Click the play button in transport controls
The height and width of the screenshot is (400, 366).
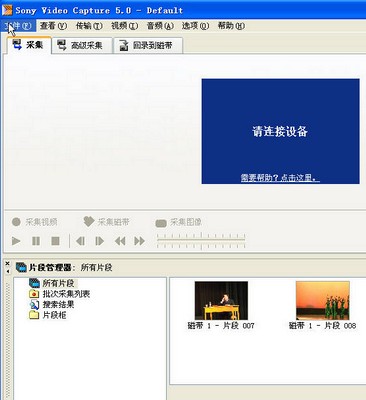click(x=16, y=241)
